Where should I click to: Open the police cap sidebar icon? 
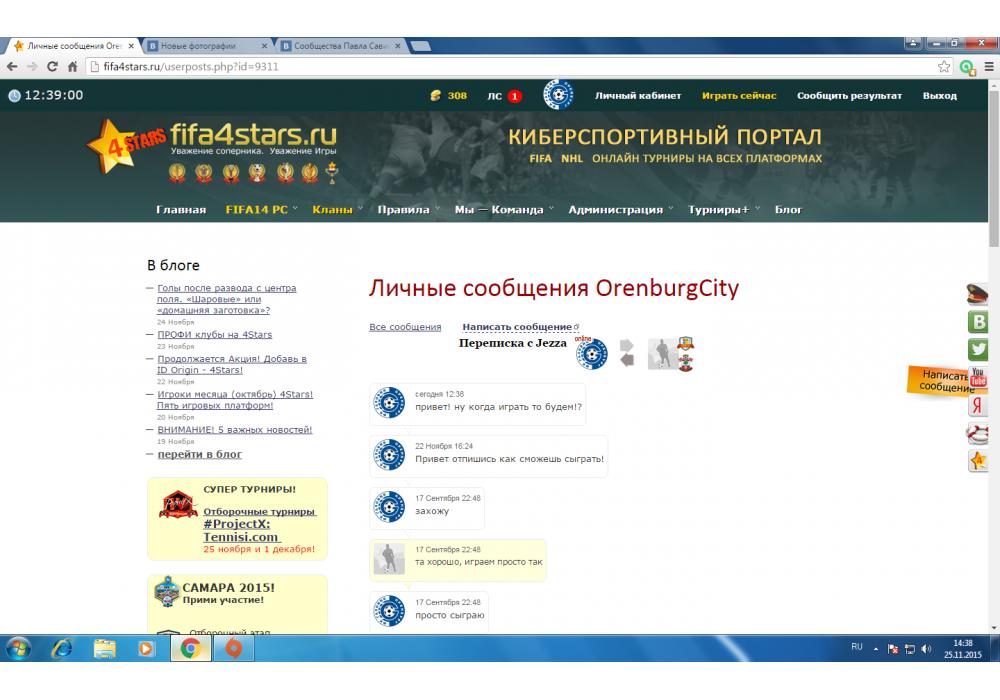[977, 295]
